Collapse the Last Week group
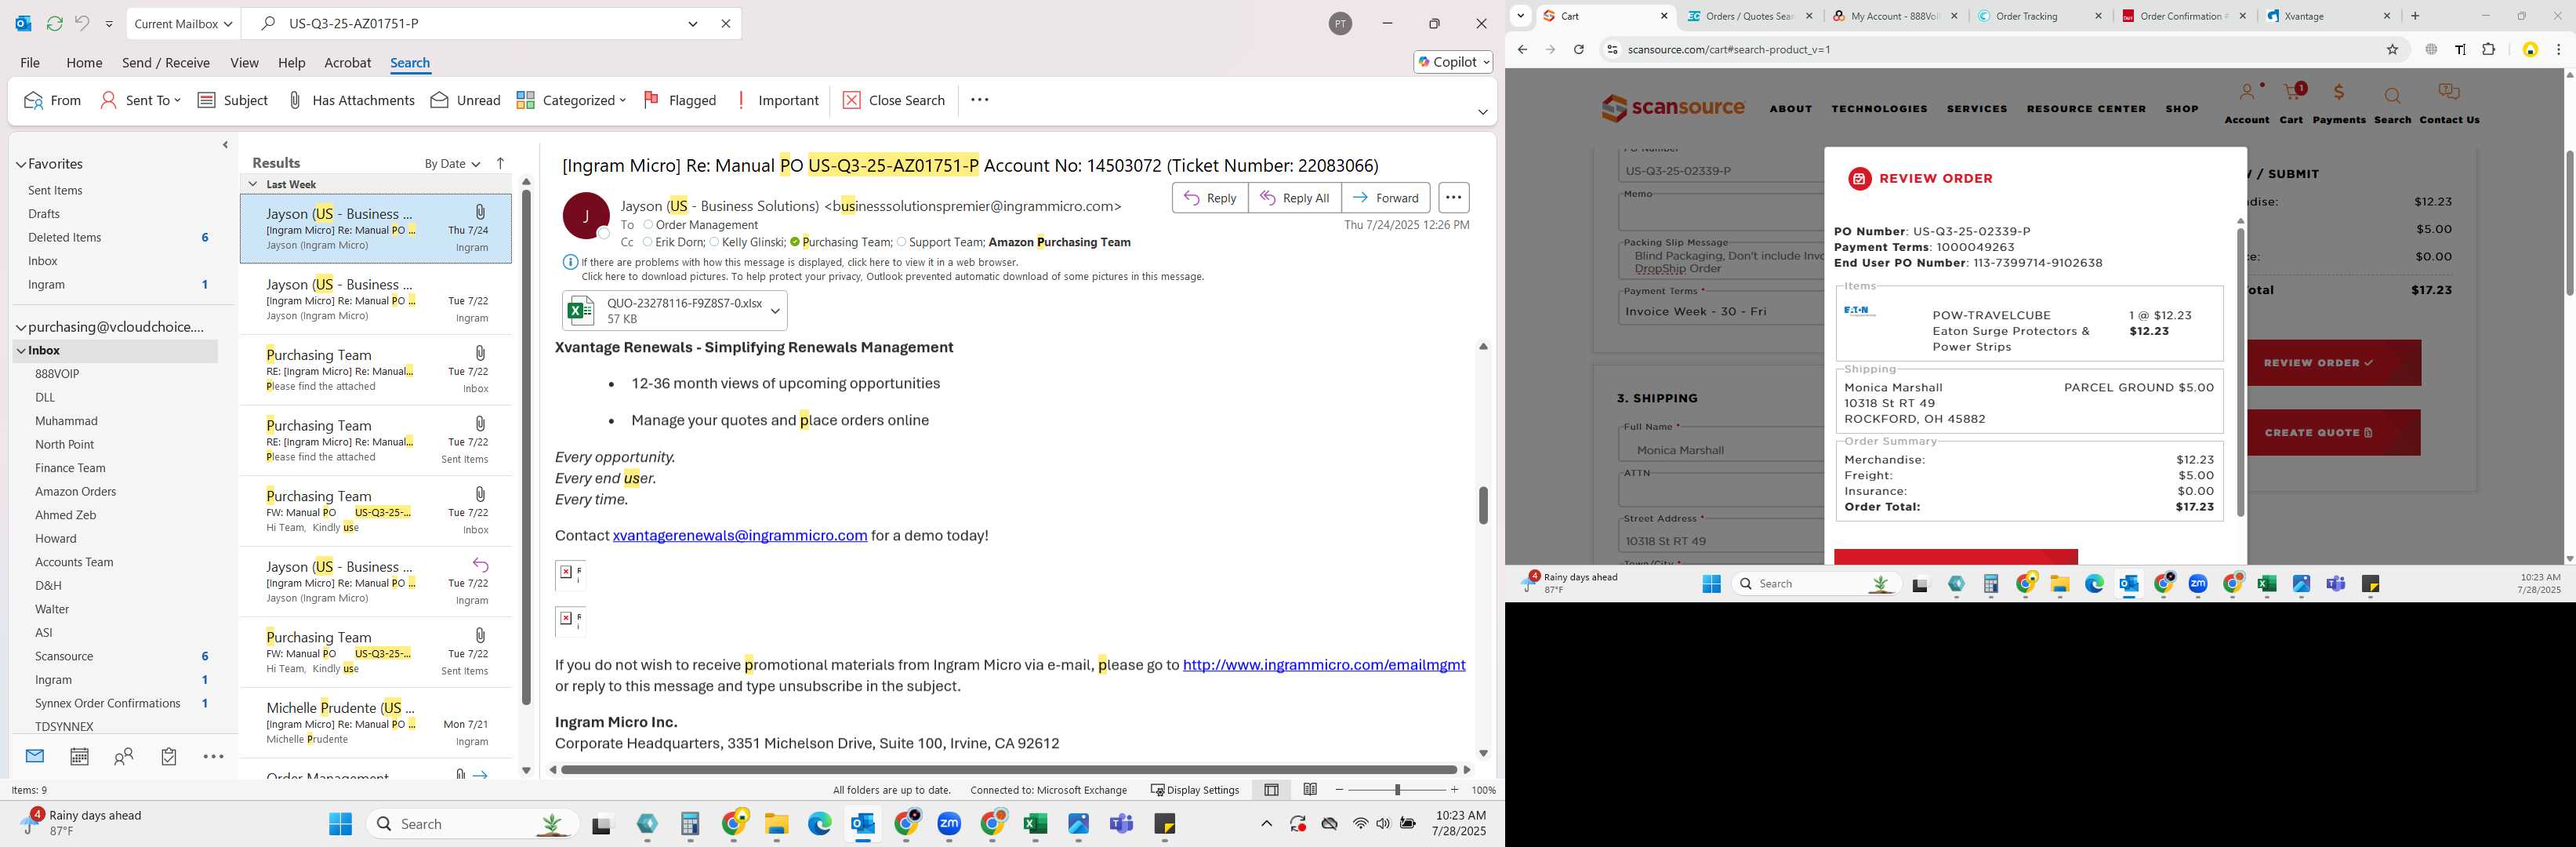This screenshot has height=847, width=2576. pyautogui.click(x=253, y=184)
